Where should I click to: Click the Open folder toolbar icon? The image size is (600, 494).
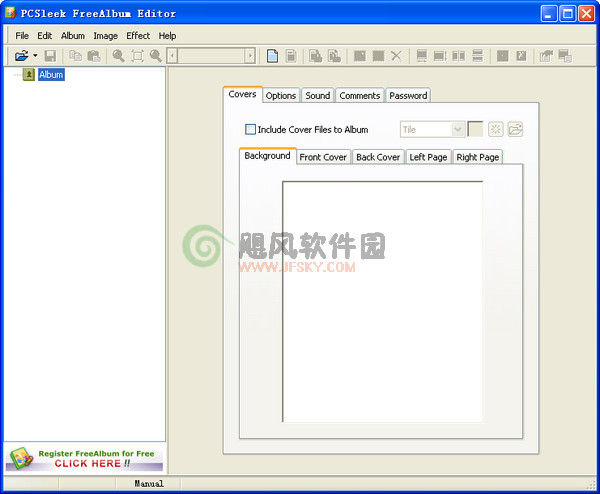pos(20,56)
